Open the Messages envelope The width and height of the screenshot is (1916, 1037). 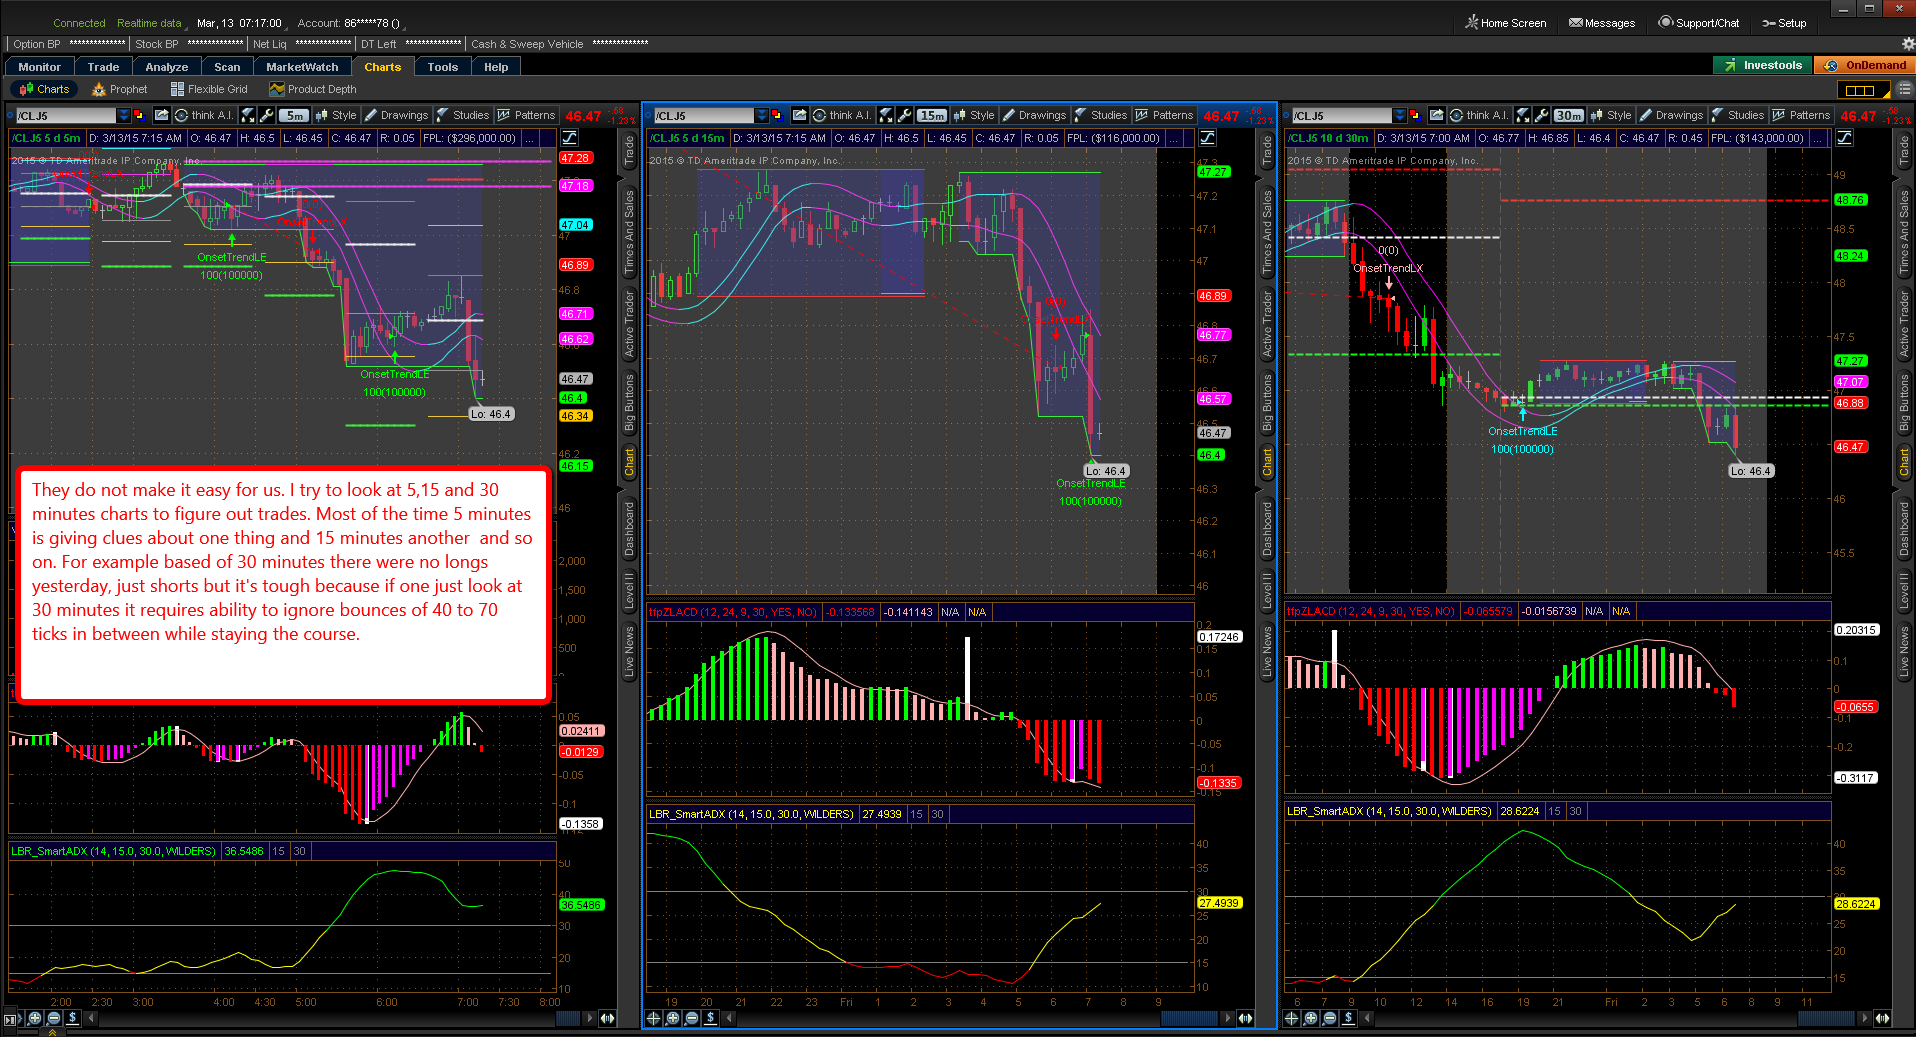pyautogui.click(x=1602, y=23)
